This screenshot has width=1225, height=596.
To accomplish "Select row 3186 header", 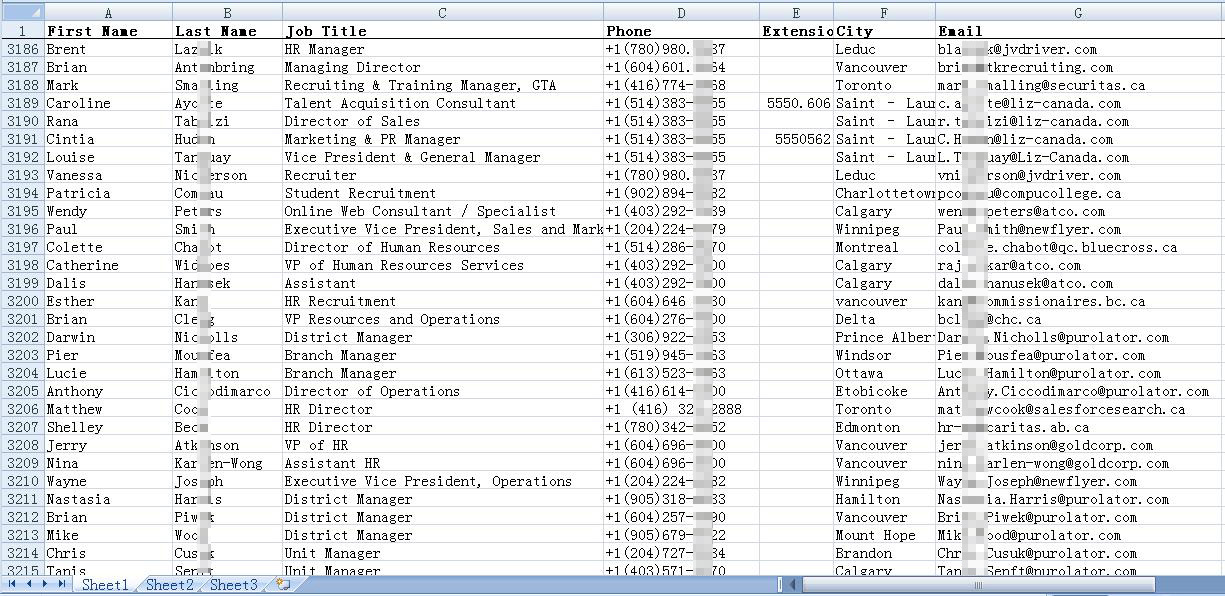I will [x=21, y=49].
